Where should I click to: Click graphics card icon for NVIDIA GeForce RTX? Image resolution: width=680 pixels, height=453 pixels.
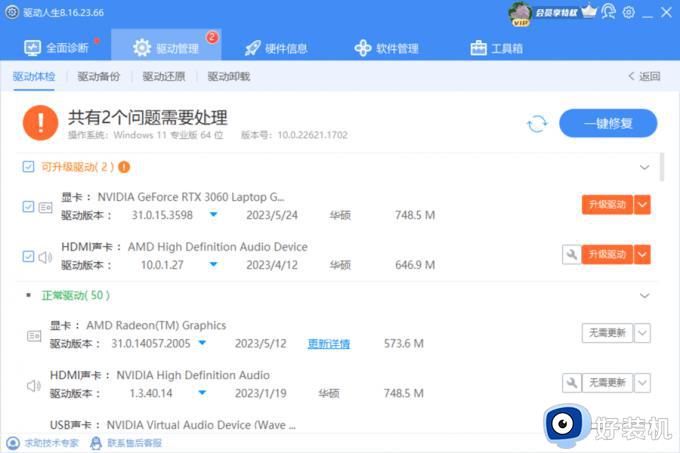point(46,207)
